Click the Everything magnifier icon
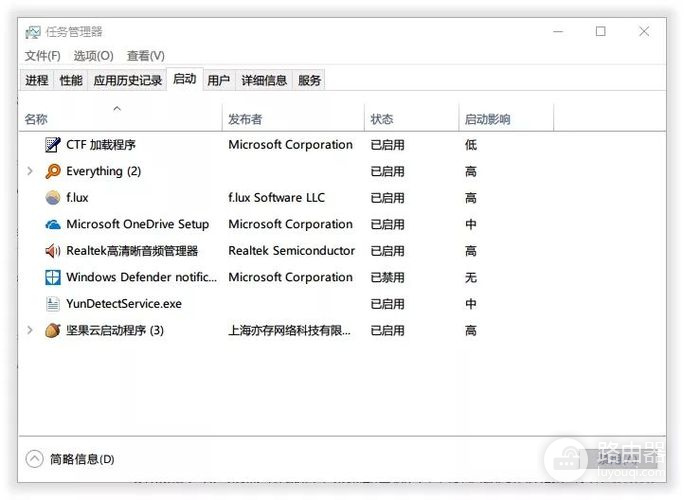Viewport: 684px width, 500px height. pos(53,171)
